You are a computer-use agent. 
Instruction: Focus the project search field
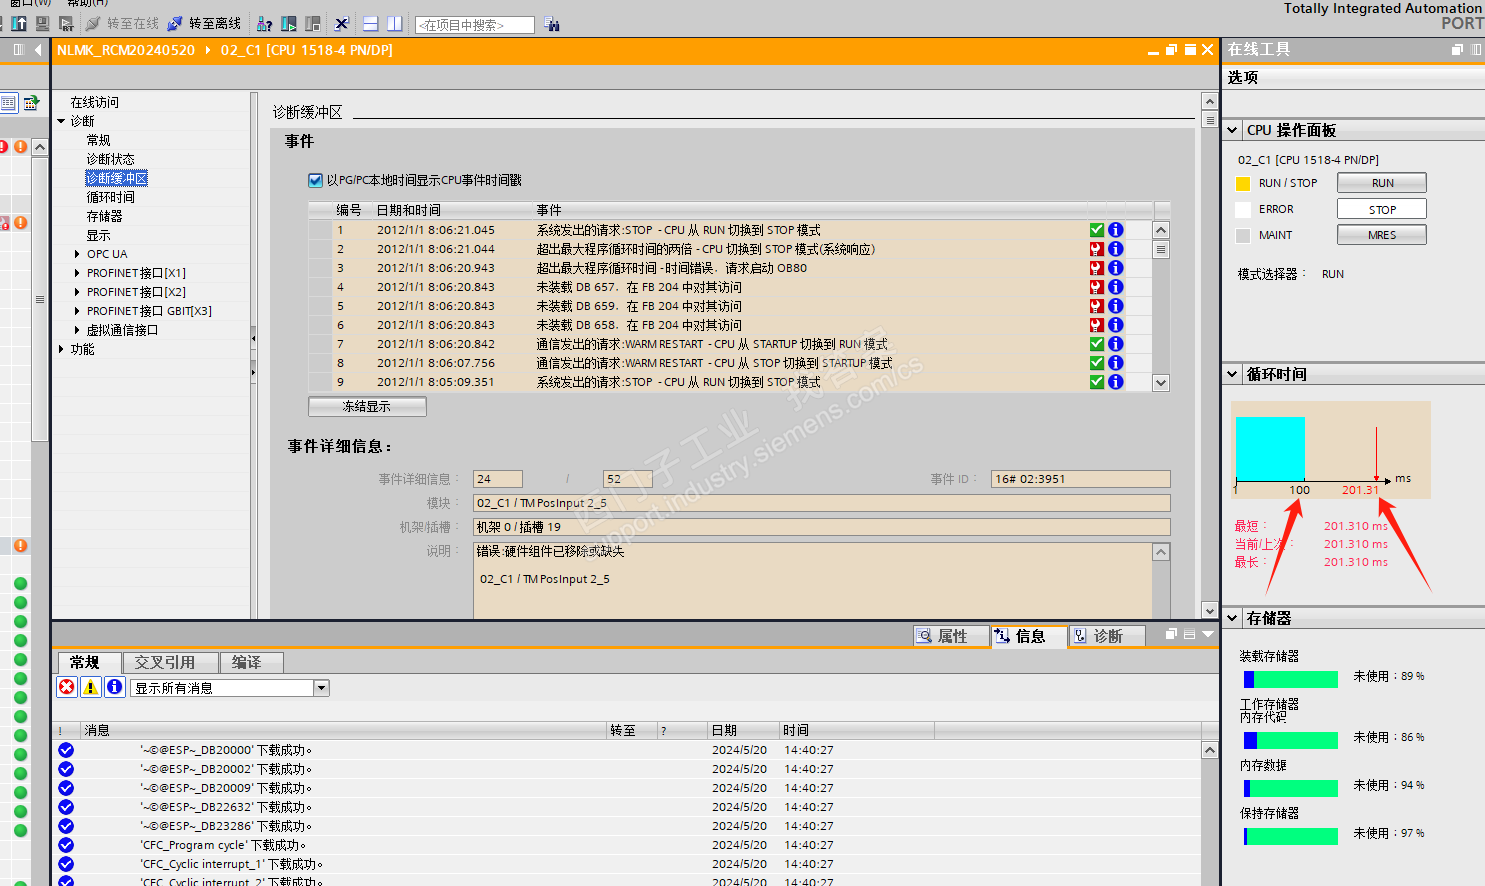pos(475,25)
